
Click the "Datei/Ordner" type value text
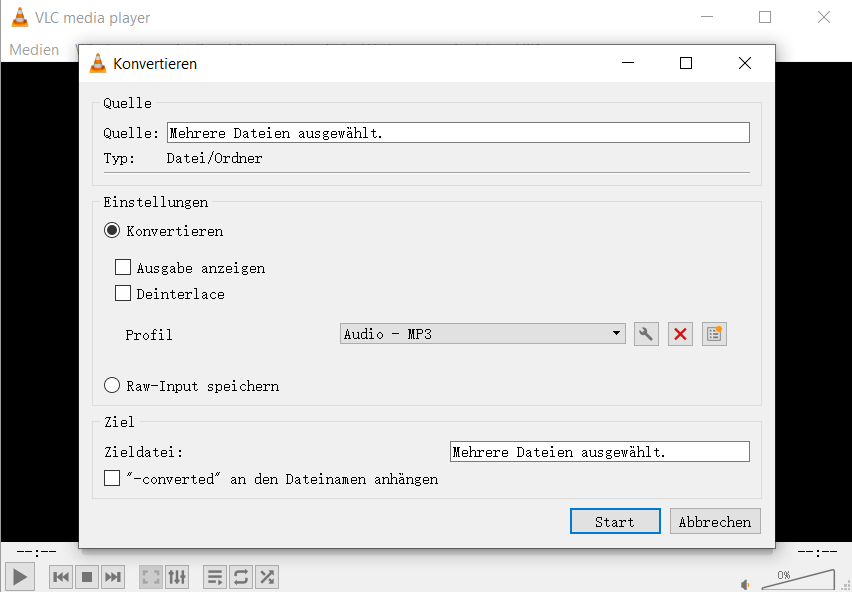click(214, 159)
